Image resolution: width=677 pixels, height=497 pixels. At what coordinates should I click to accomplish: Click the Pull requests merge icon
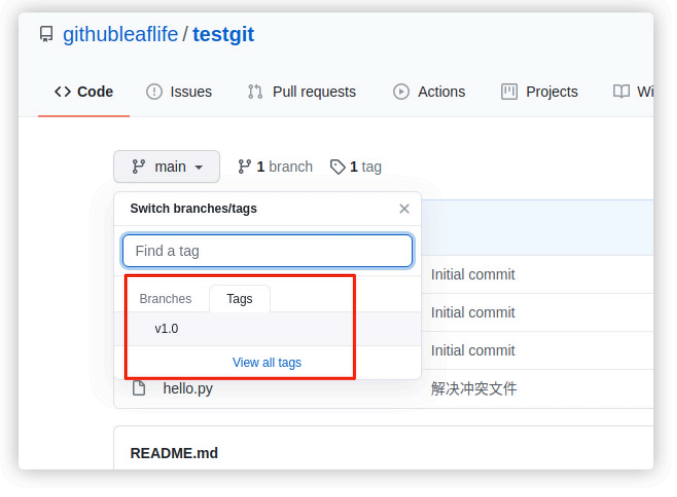click(x=255, y=92)
